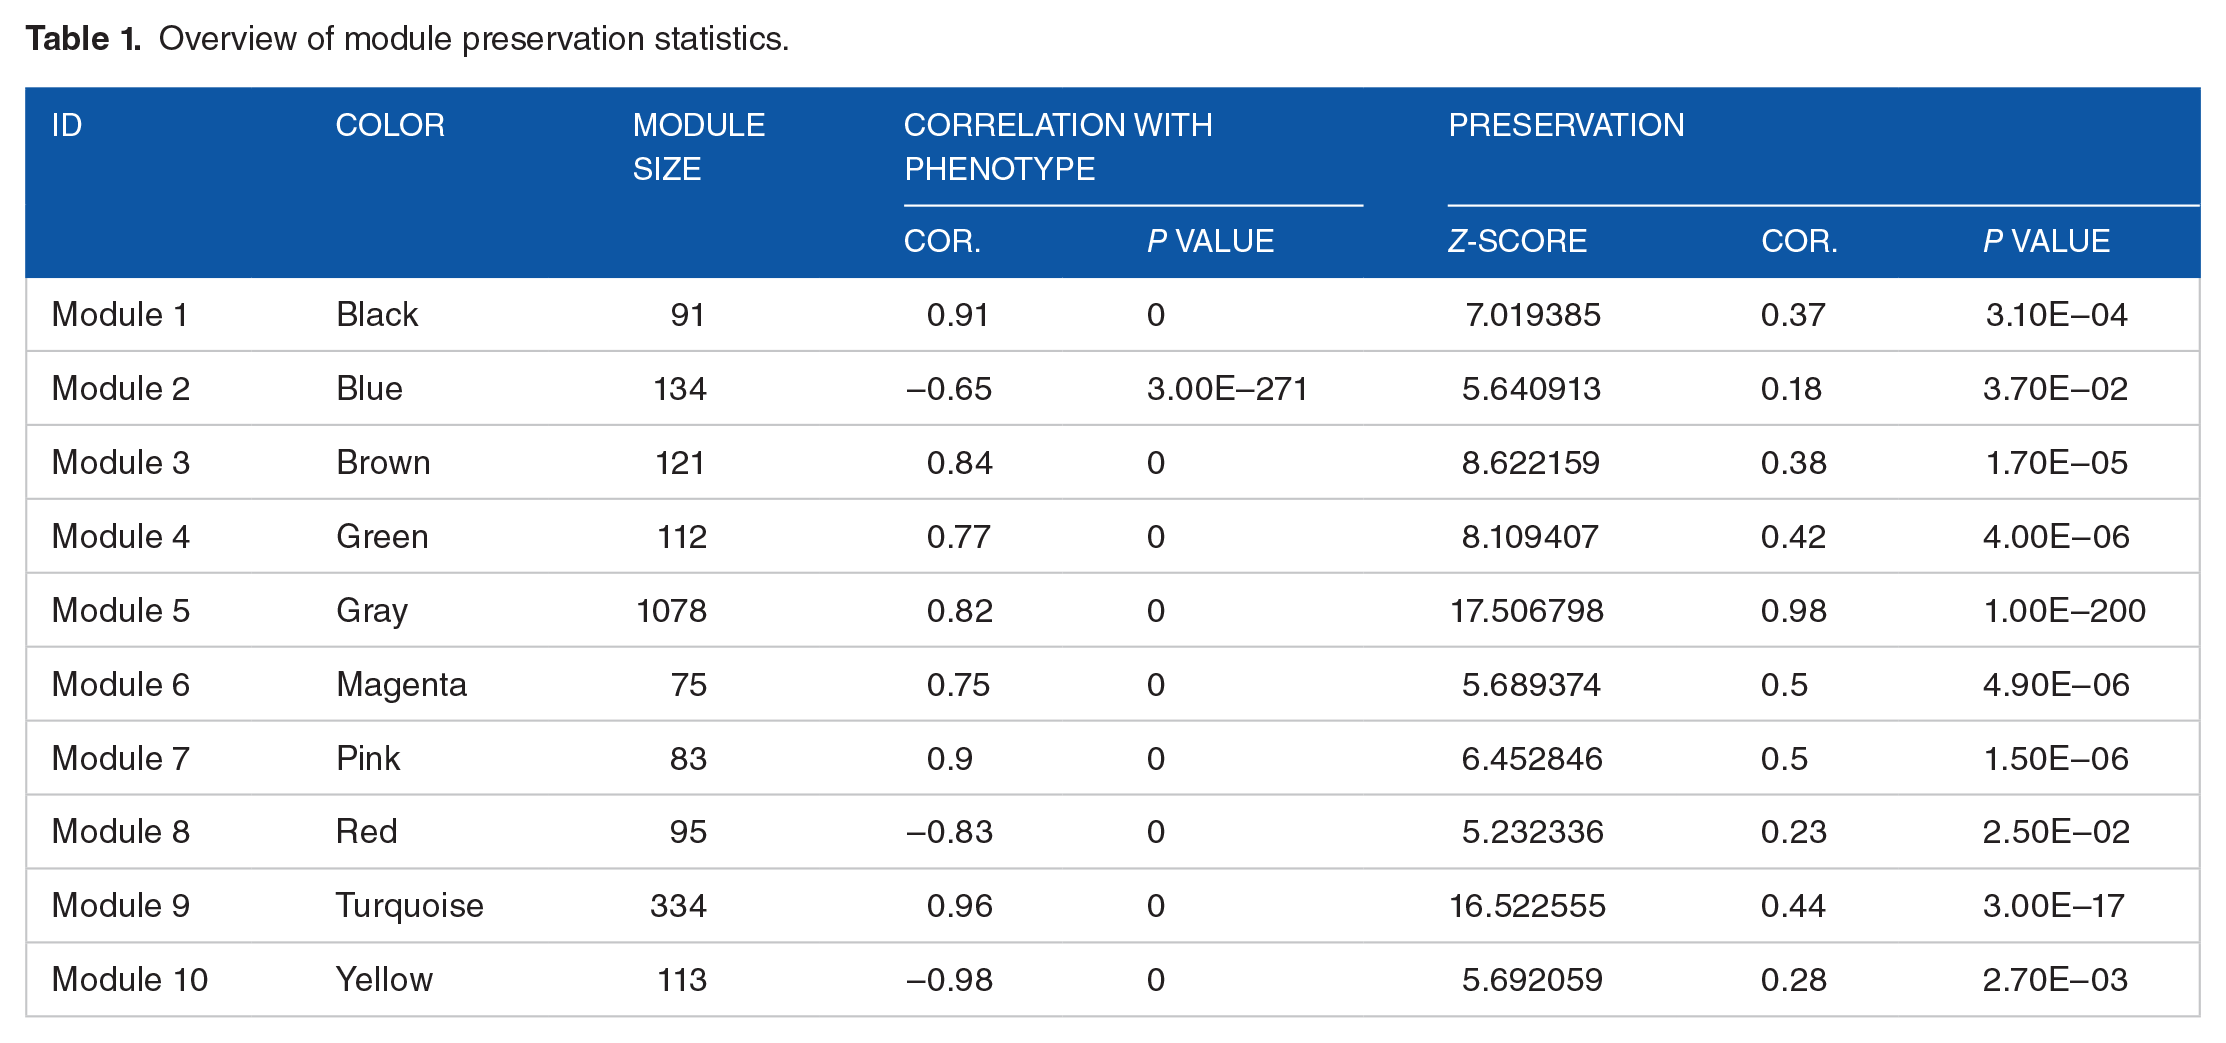Select the 3.00E–271 P value cell
The width and height of the screenshot is (2226, 1043).
point(1227,389)
